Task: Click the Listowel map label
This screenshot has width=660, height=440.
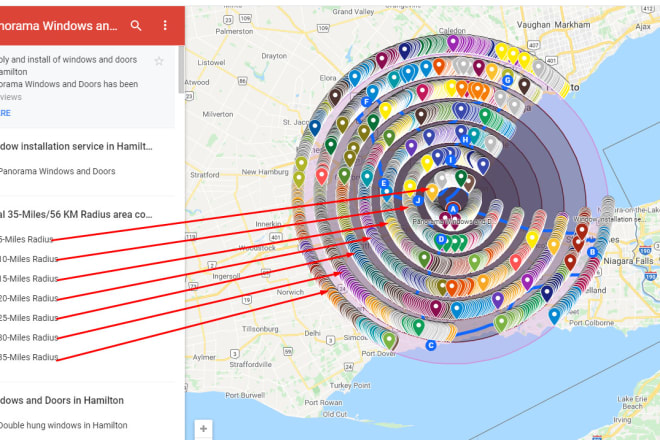Action: pyautogui.click(x=212, y=63)
